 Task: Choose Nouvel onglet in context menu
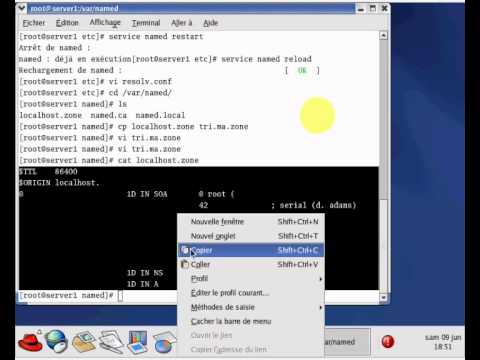251,236
